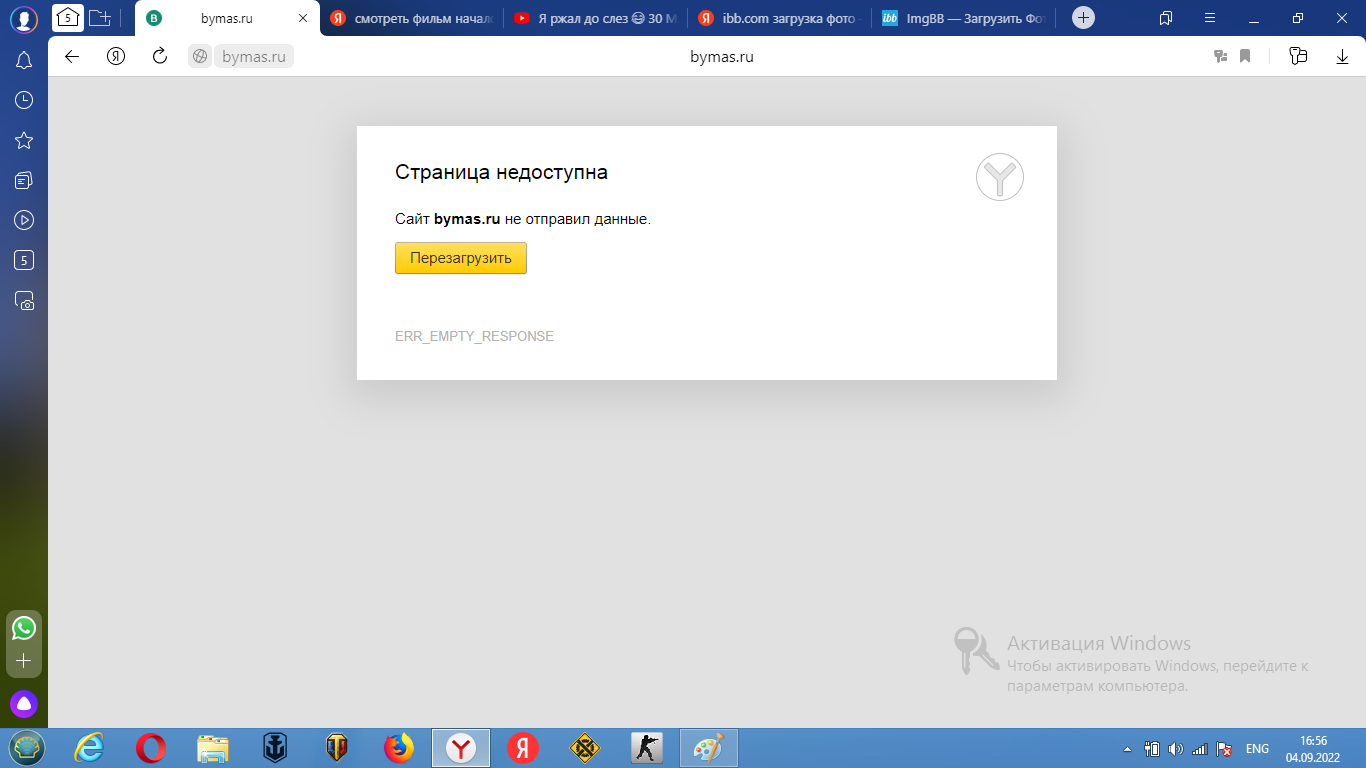Open Yandex home via Я icon

tap(116, 57)
